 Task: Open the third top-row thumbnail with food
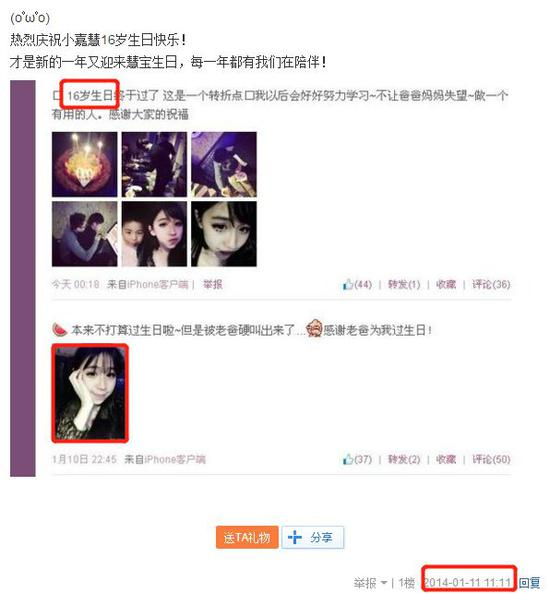pyautogui.click(x=224, y=164)
